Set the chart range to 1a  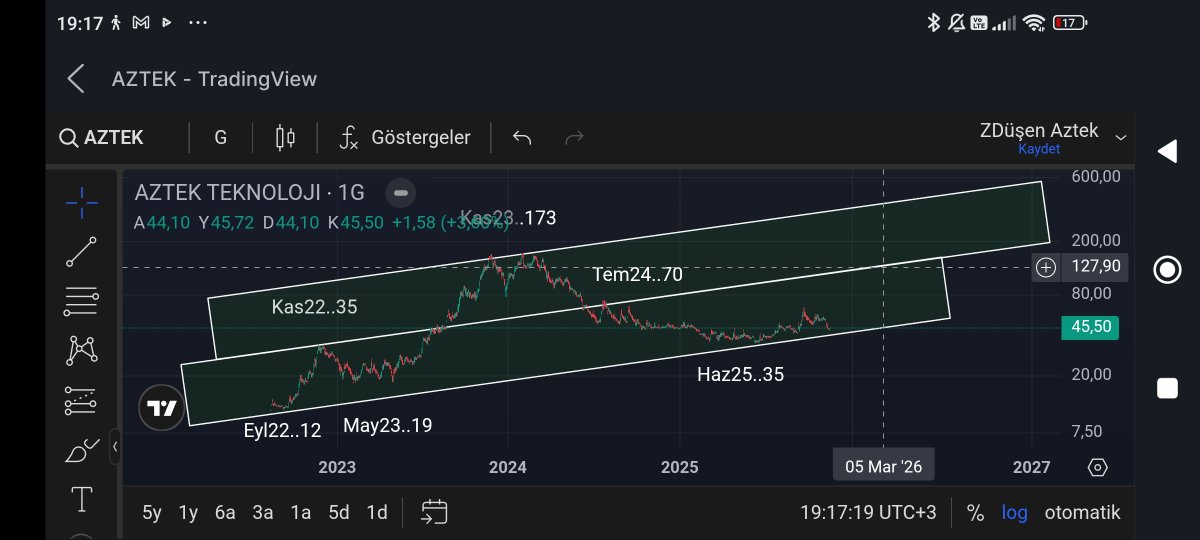(301, 513)
